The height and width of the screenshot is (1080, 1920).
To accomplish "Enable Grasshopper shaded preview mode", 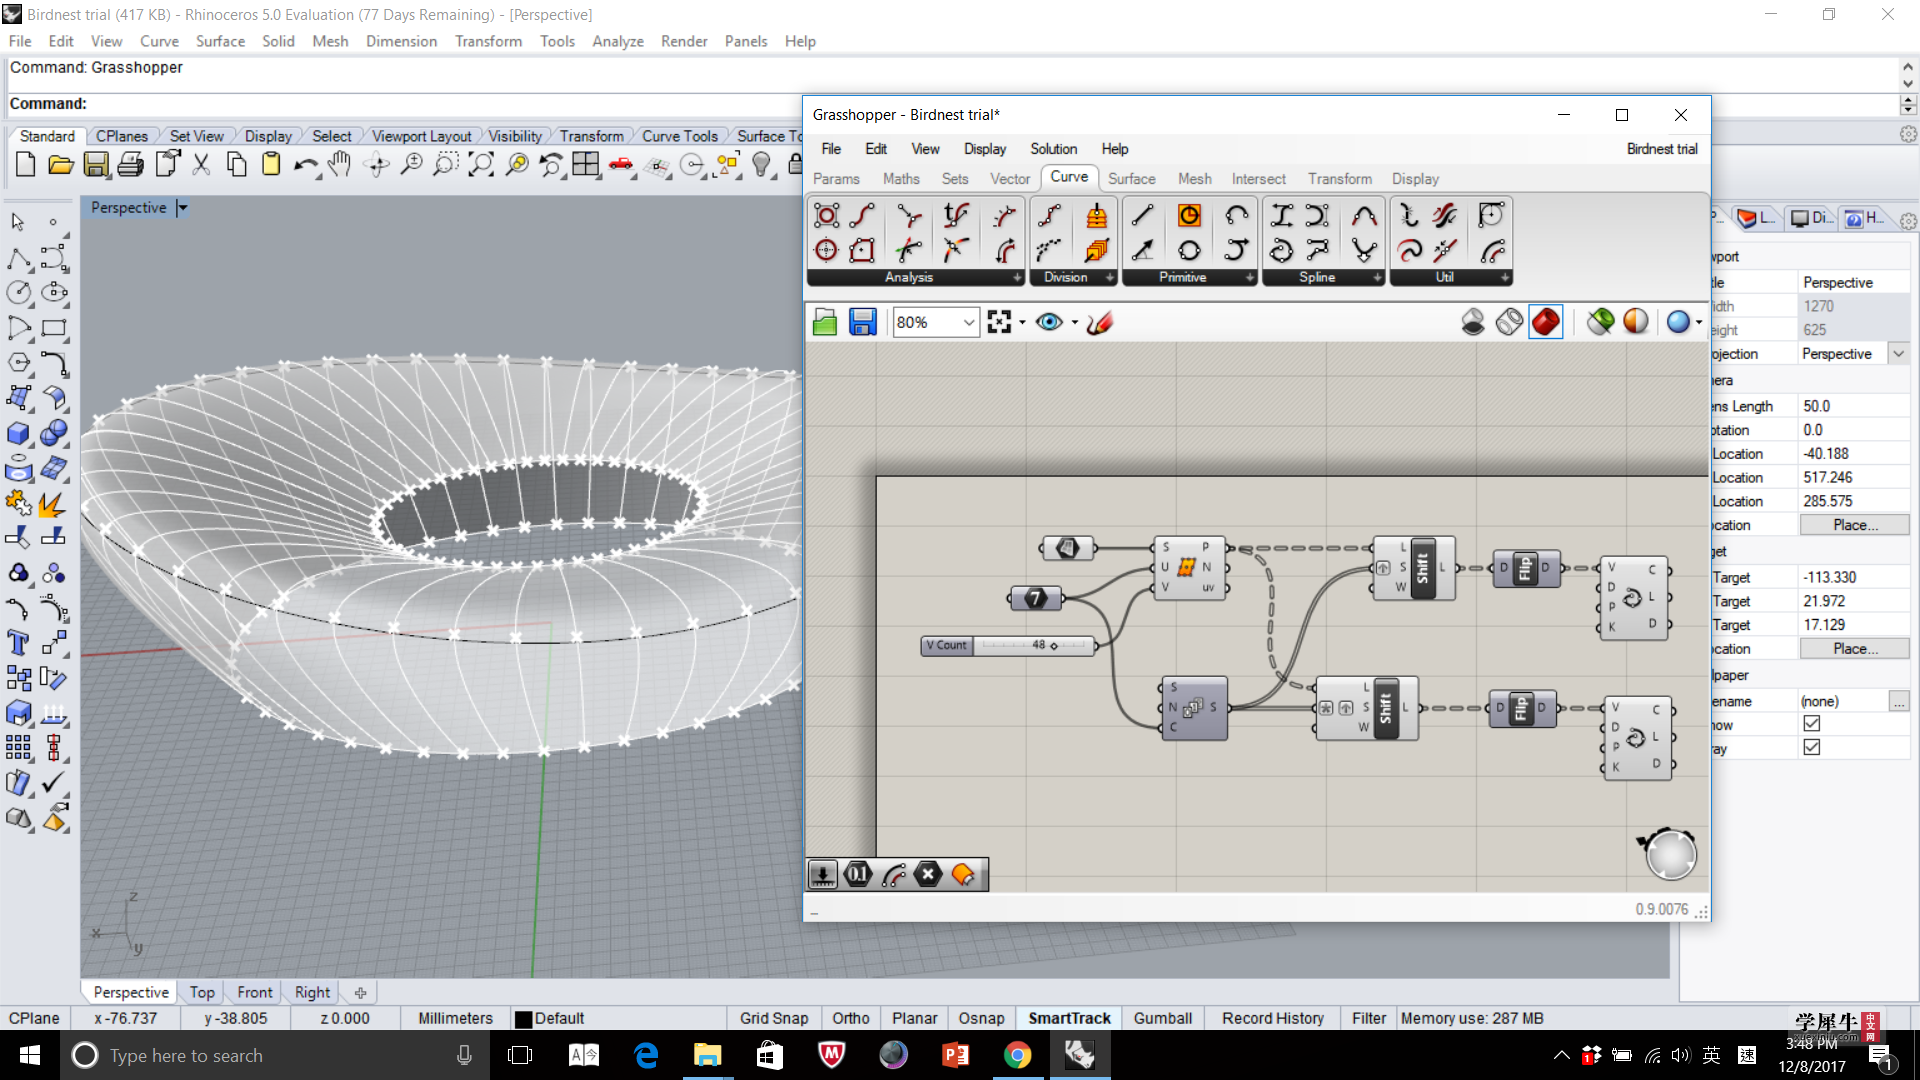I will click(1546, 322).
